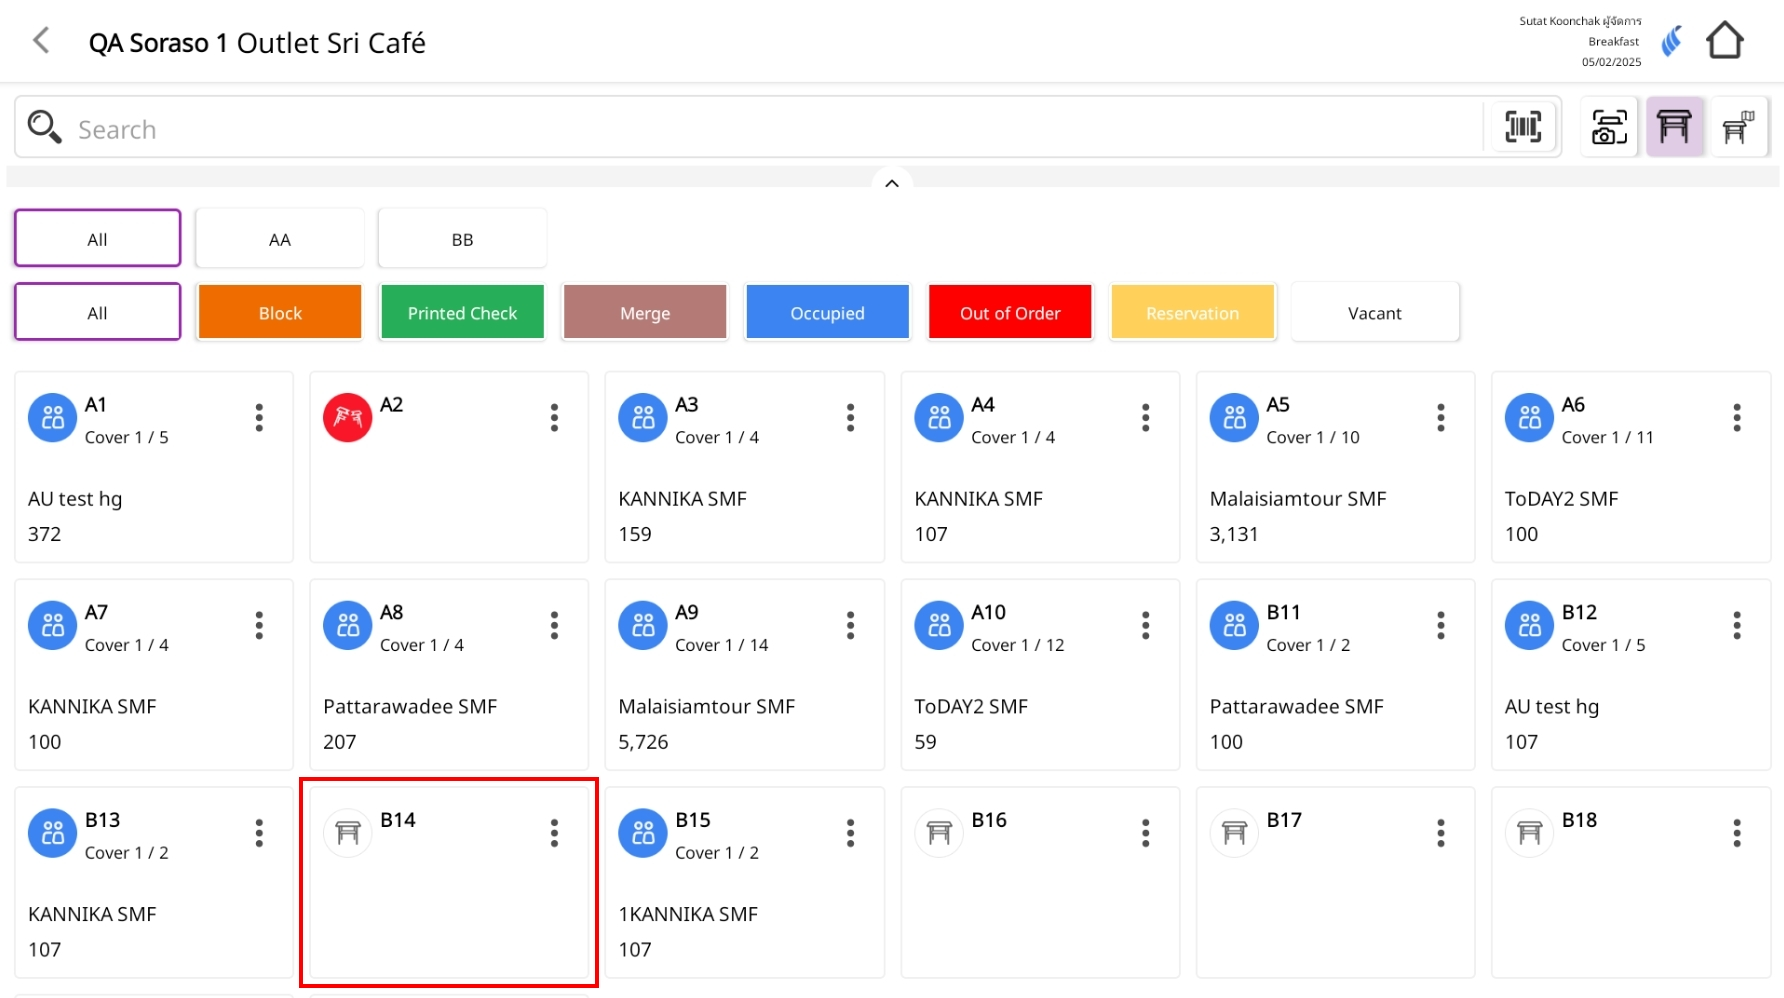Filter tables by Occupied status
The height and width of the screenshot is (998, 1784).
pyautogui.click(x=827, y=313)
